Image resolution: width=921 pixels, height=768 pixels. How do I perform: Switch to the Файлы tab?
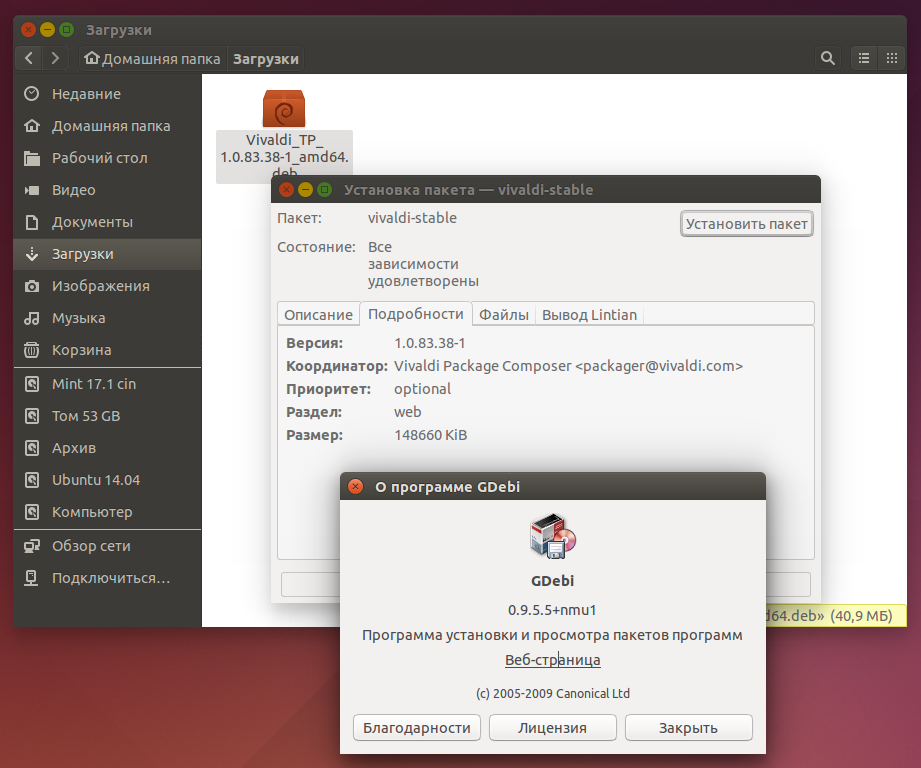(503, 315)
